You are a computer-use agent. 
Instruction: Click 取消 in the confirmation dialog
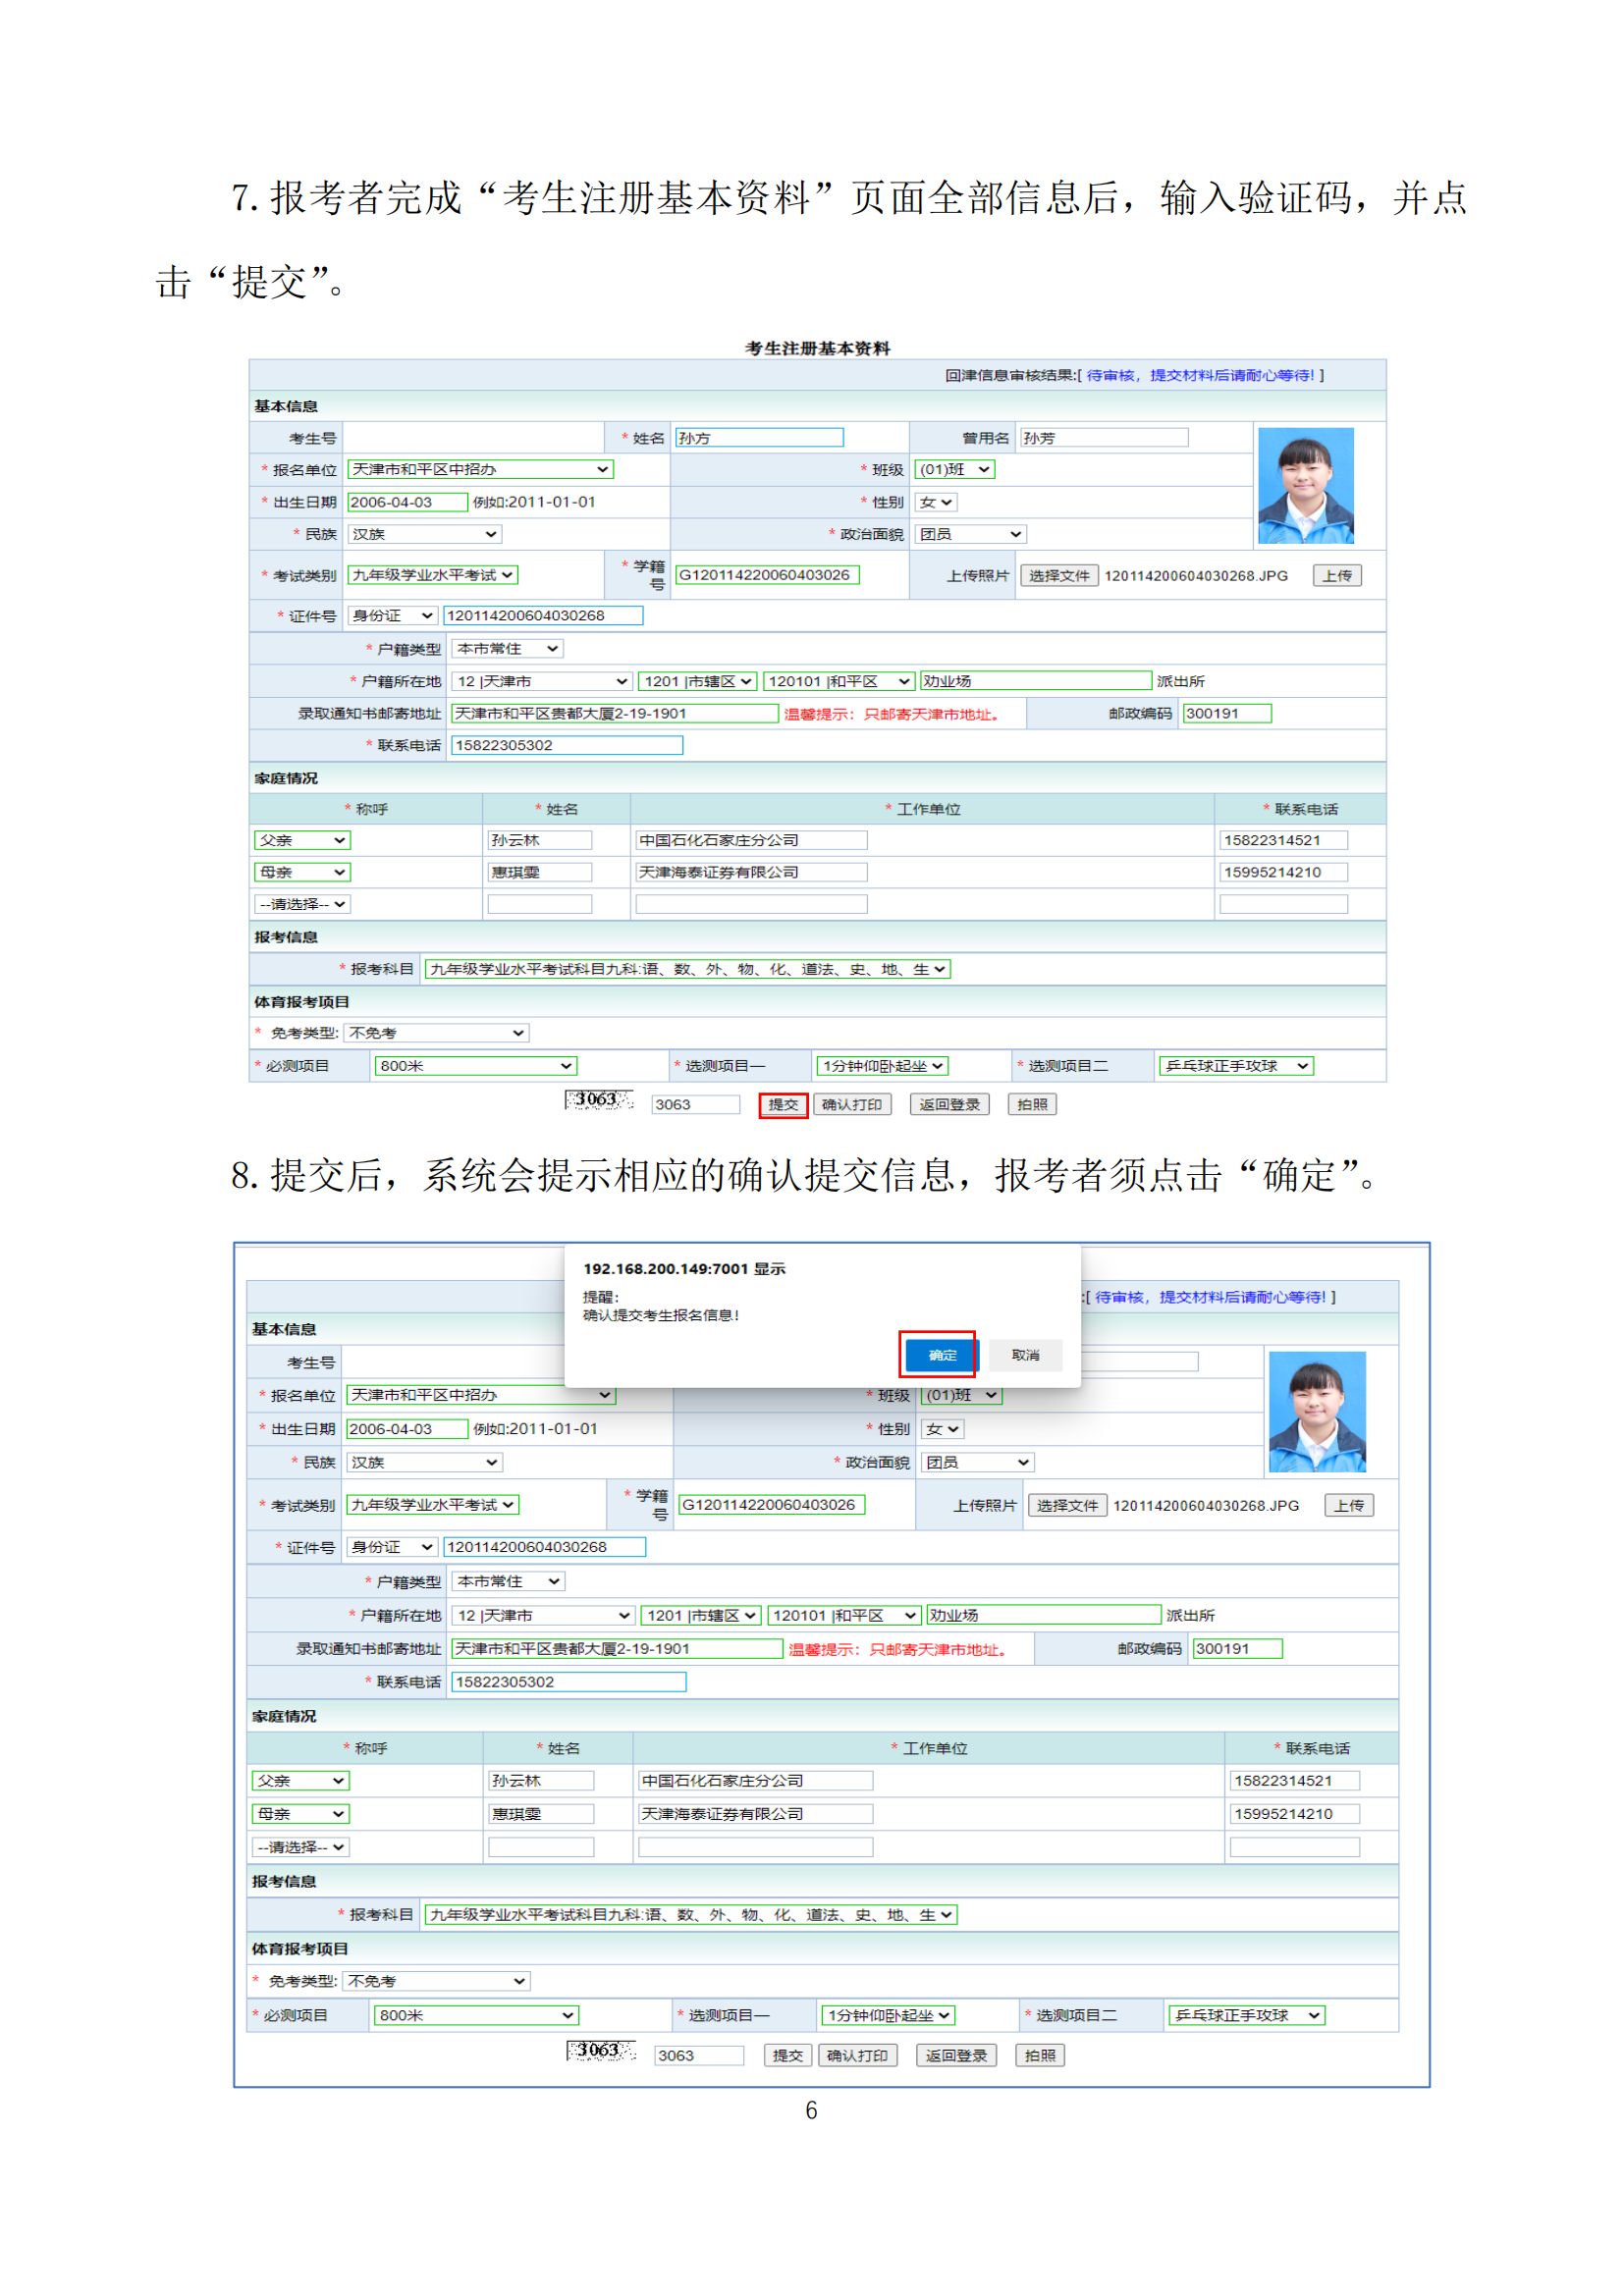pyautogui.click(x=1025, y=1355)
